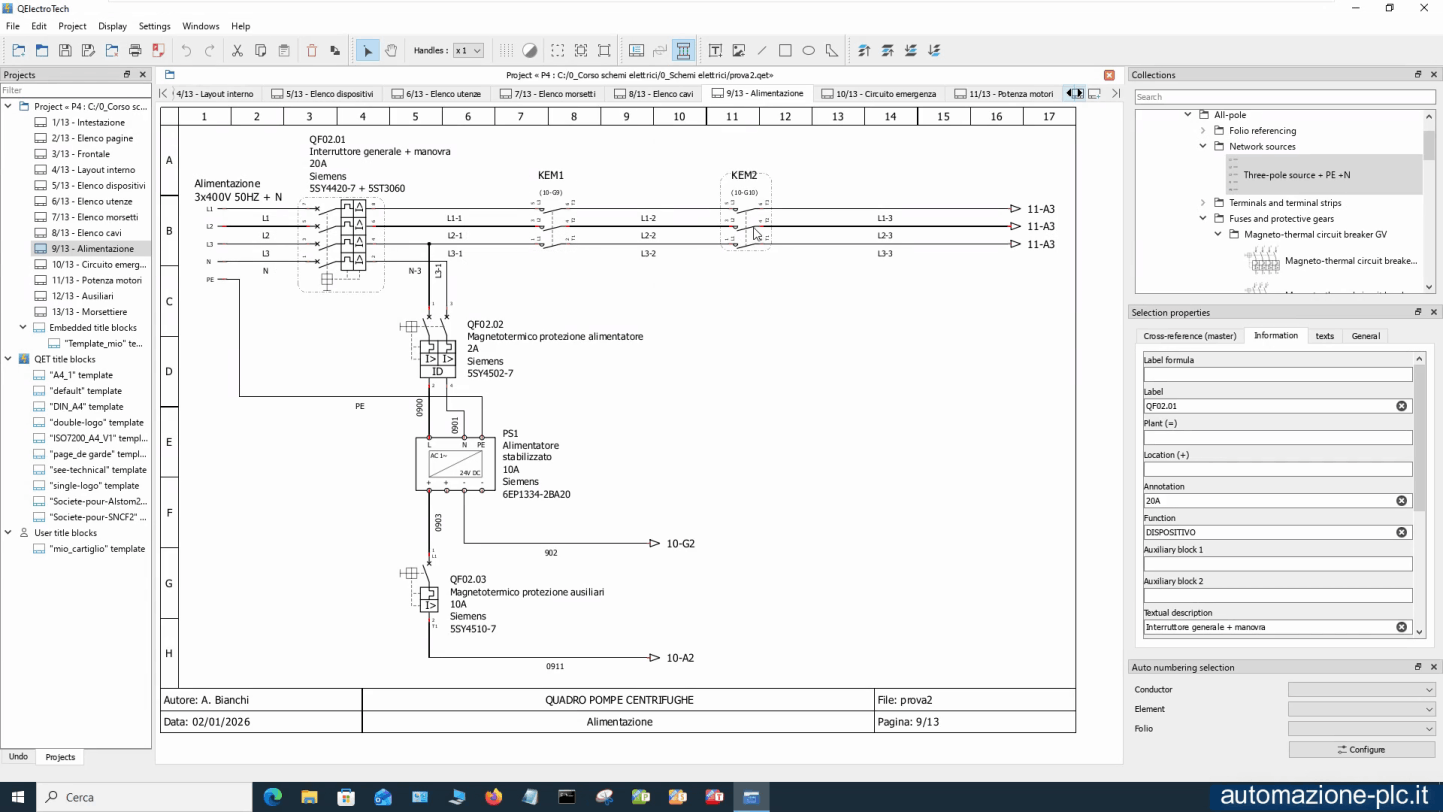Expand the Fuses and protective gears folder
The image size is (1443, 812).
(1203, 218)
